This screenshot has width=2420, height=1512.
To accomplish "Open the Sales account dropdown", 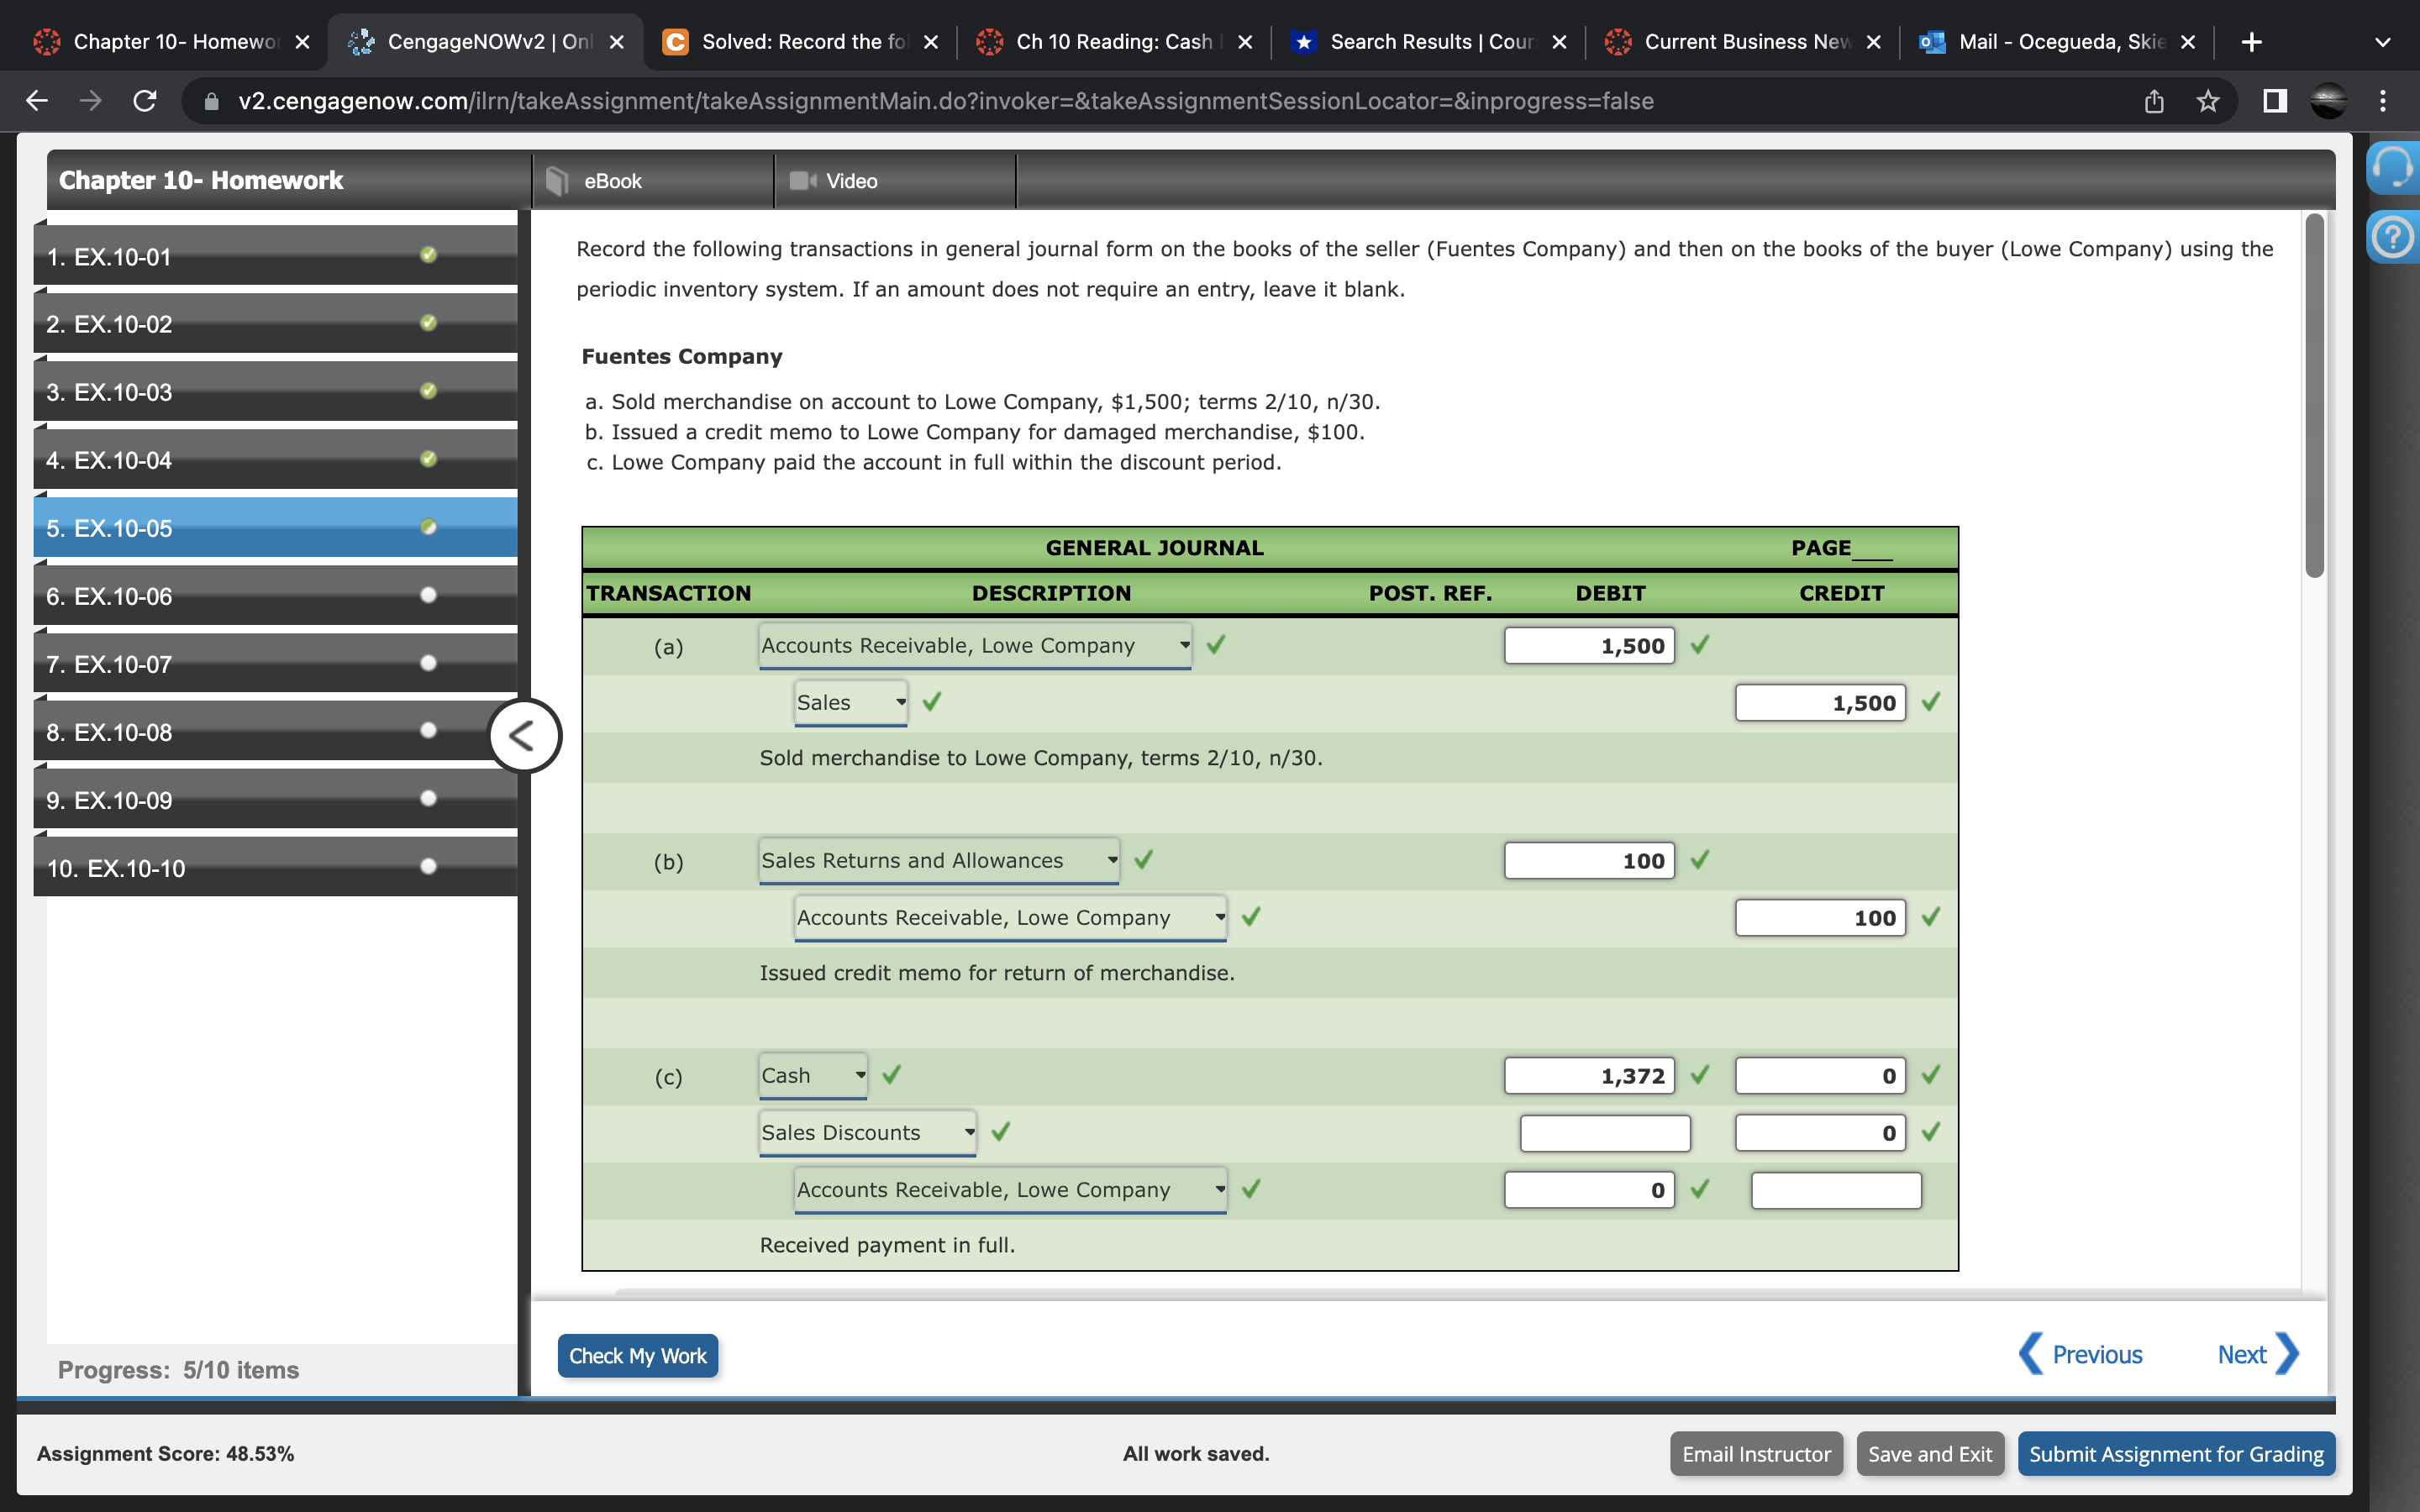I will [x=851, y=703].
